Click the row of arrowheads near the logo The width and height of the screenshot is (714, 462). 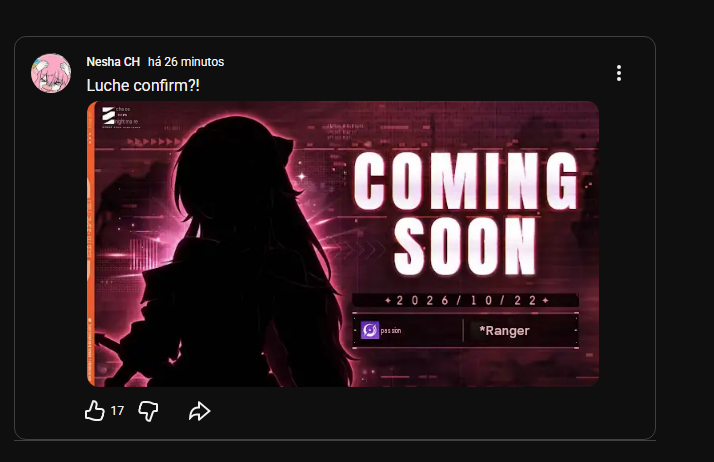(x=154, y=142)
